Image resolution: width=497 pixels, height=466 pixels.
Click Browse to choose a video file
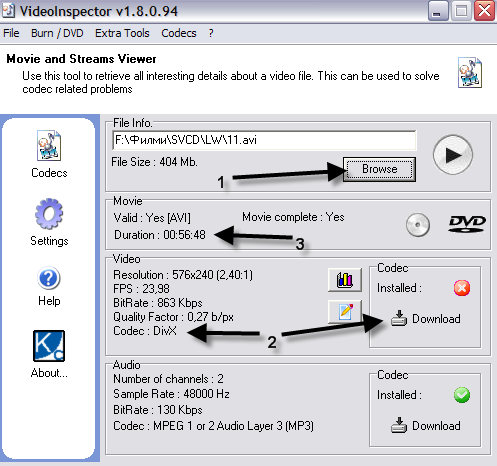tap(379, 169)
